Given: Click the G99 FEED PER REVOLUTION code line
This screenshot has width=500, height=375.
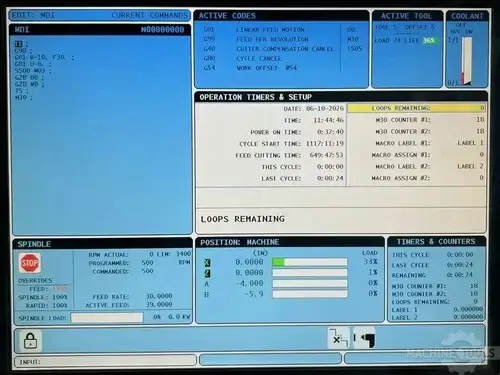Looking at the screenshot, I should pos(256,39).
